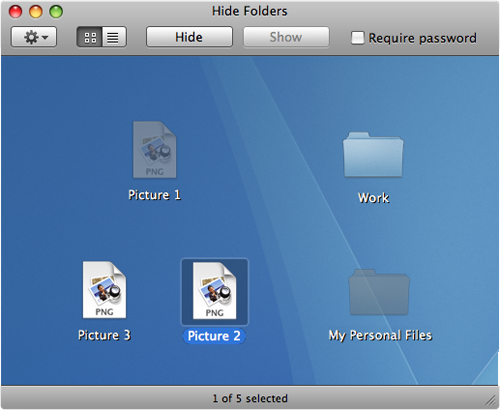Click the highlighted "Picture 2" name label

click(x=214, y=336)
